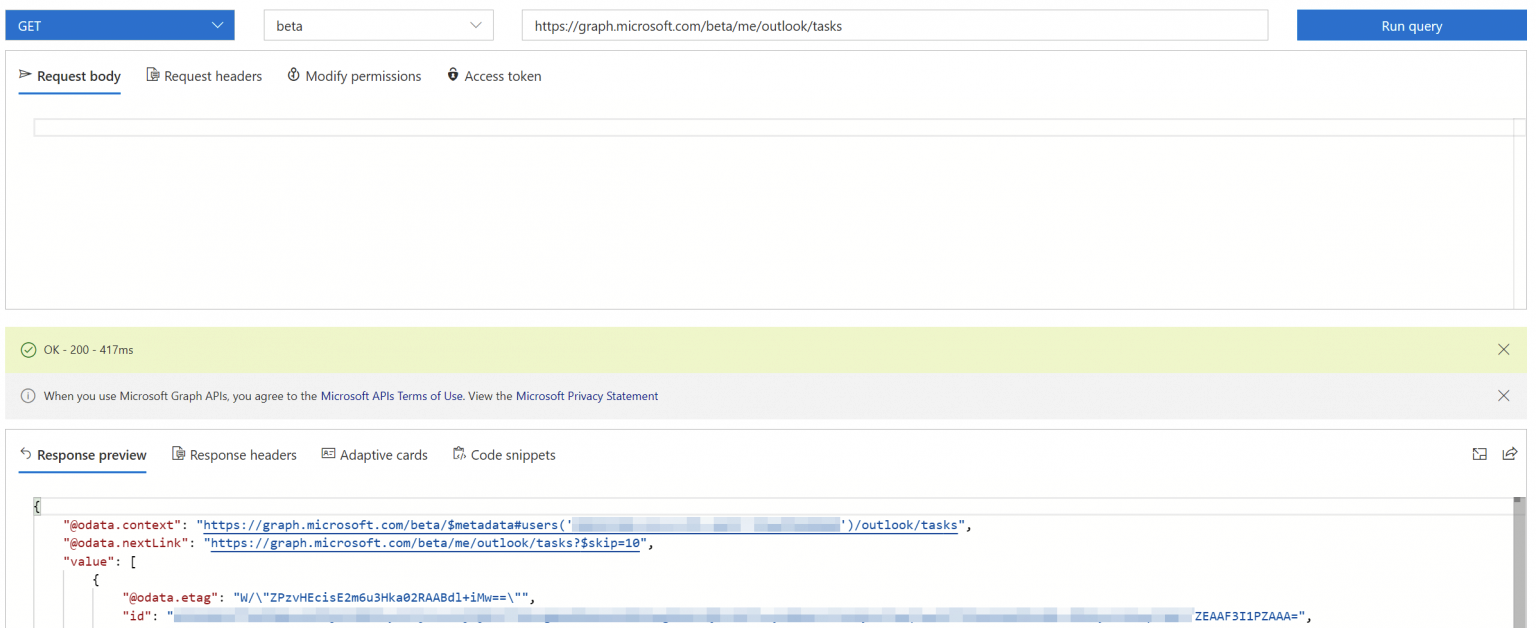Click the "@odata.etag" key text
Image resolution: width=1536 pixels, height=628 pixels.
coord(169,598)
